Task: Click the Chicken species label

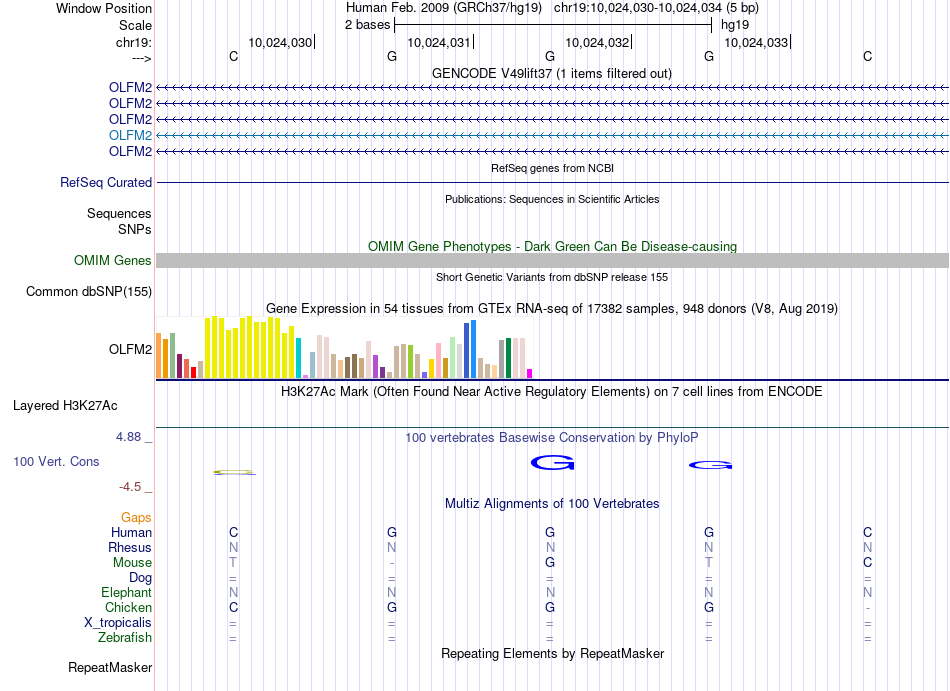Action: 128,607
